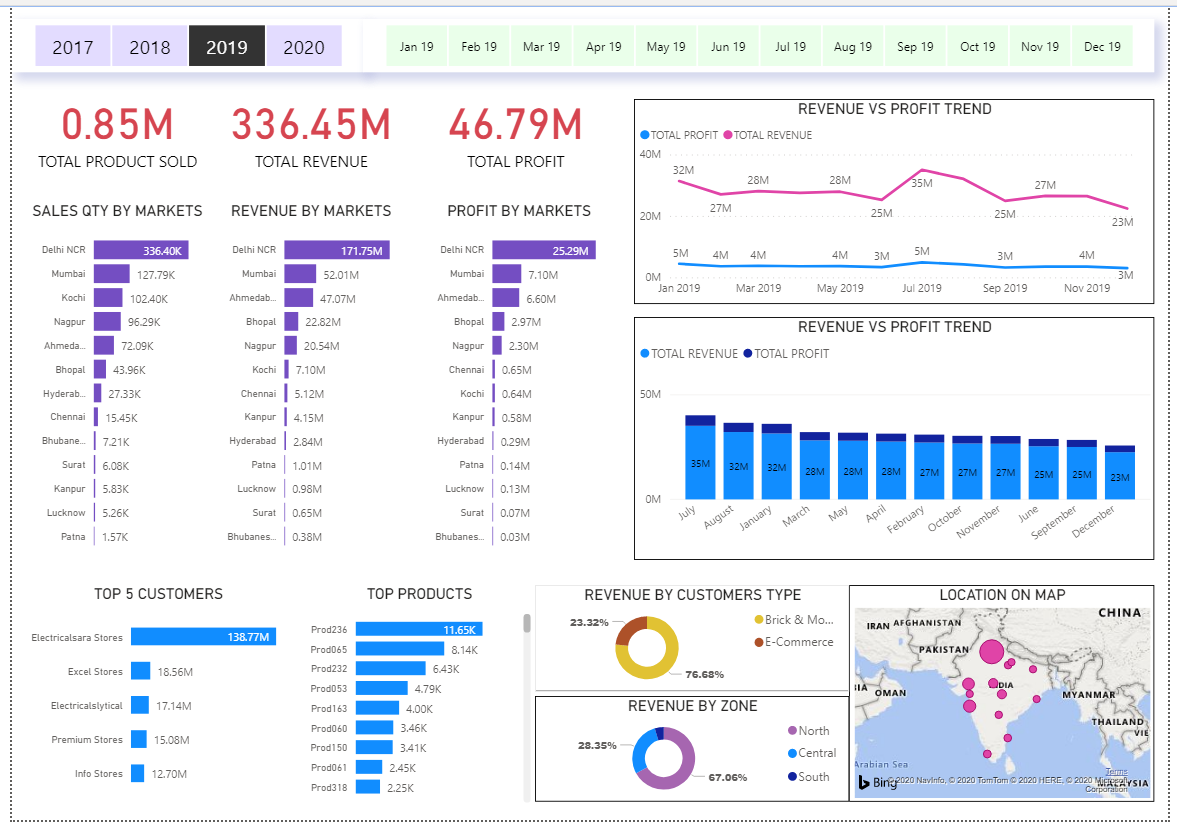Toggle the Jan 19 month filter
1177x828 pixels.
[416, 45]
